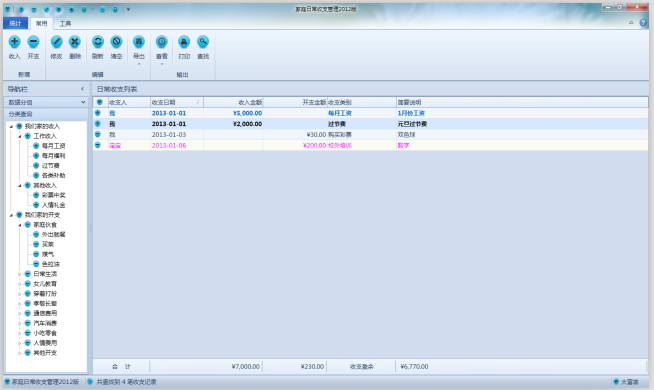Open the 分类查询 panel header
Image resolution: width=654 pixels, height=390 pixels.
coord(46,114)
